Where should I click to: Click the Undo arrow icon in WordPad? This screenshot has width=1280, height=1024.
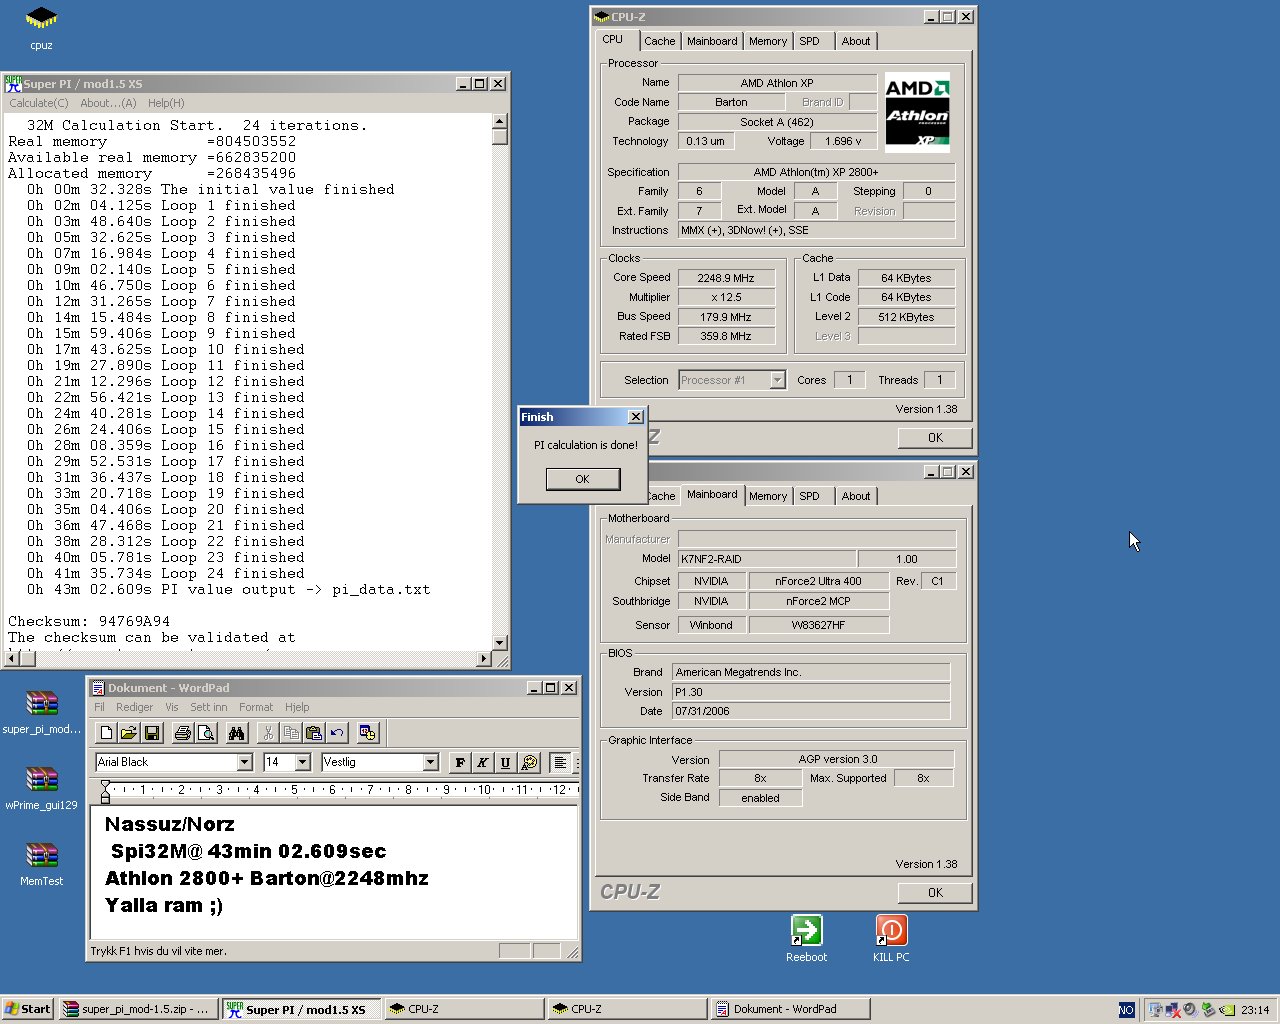[x=337, y=733]
